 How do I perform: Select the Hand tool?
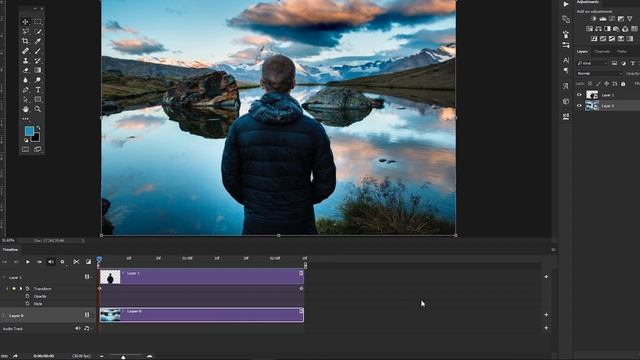(x=25, y=109)
